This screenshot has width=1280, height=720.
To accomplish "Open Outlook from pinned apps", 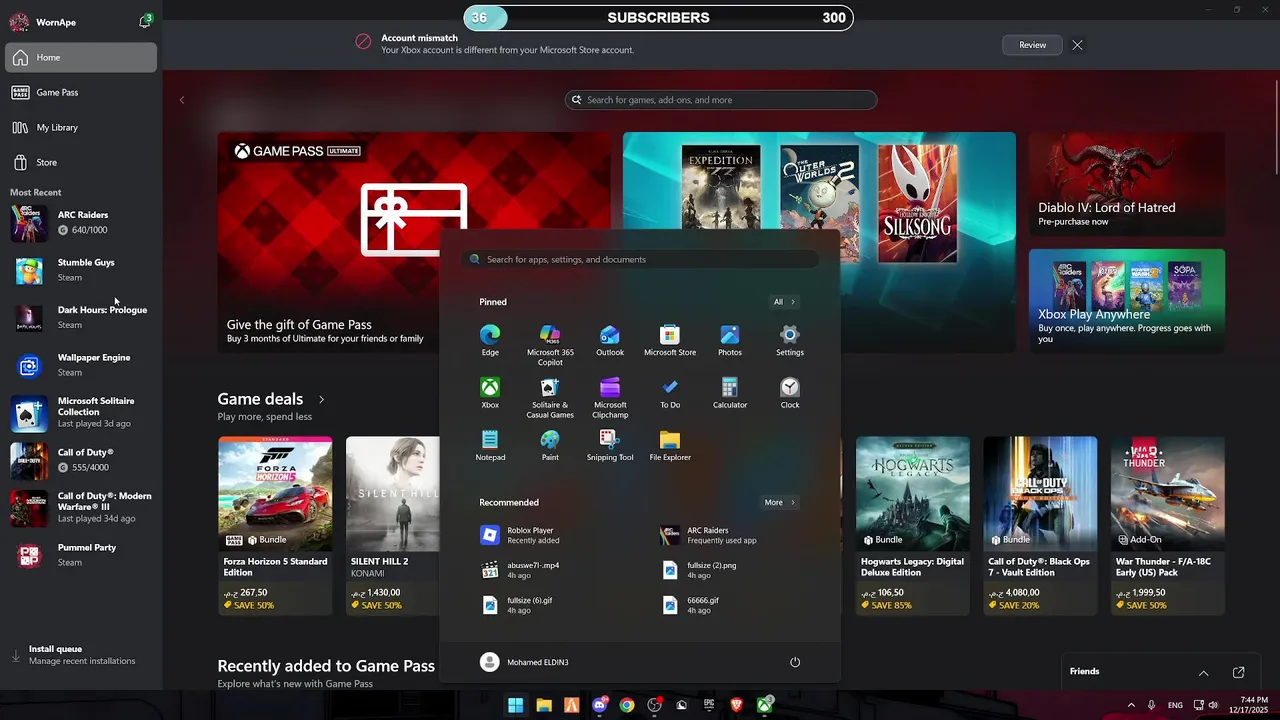I will 610,340.
